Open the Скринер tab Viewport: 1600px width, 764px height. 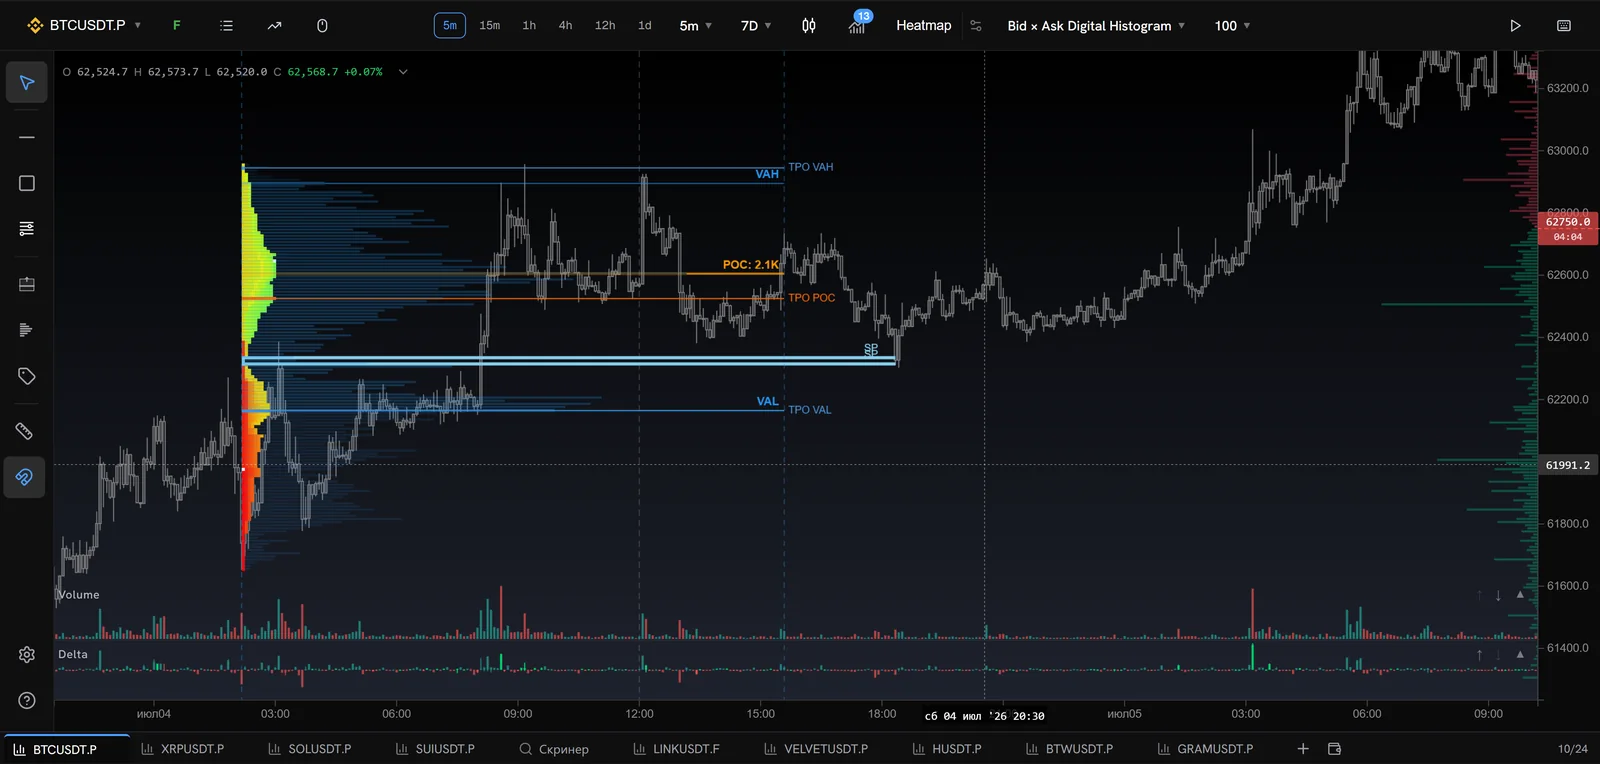coord(554,748)
